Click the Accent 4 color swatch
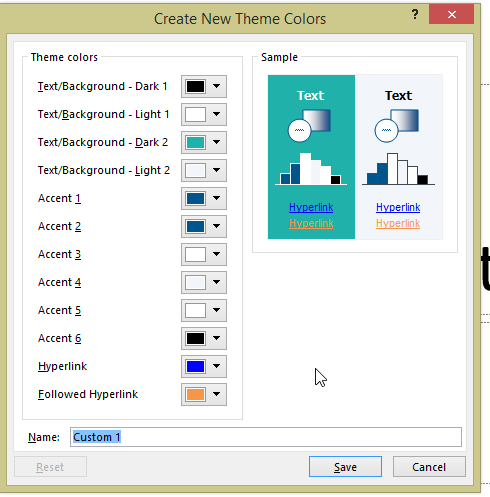Image resolution: width=490 pixels, height=497 pixels. tap(195, 282)
